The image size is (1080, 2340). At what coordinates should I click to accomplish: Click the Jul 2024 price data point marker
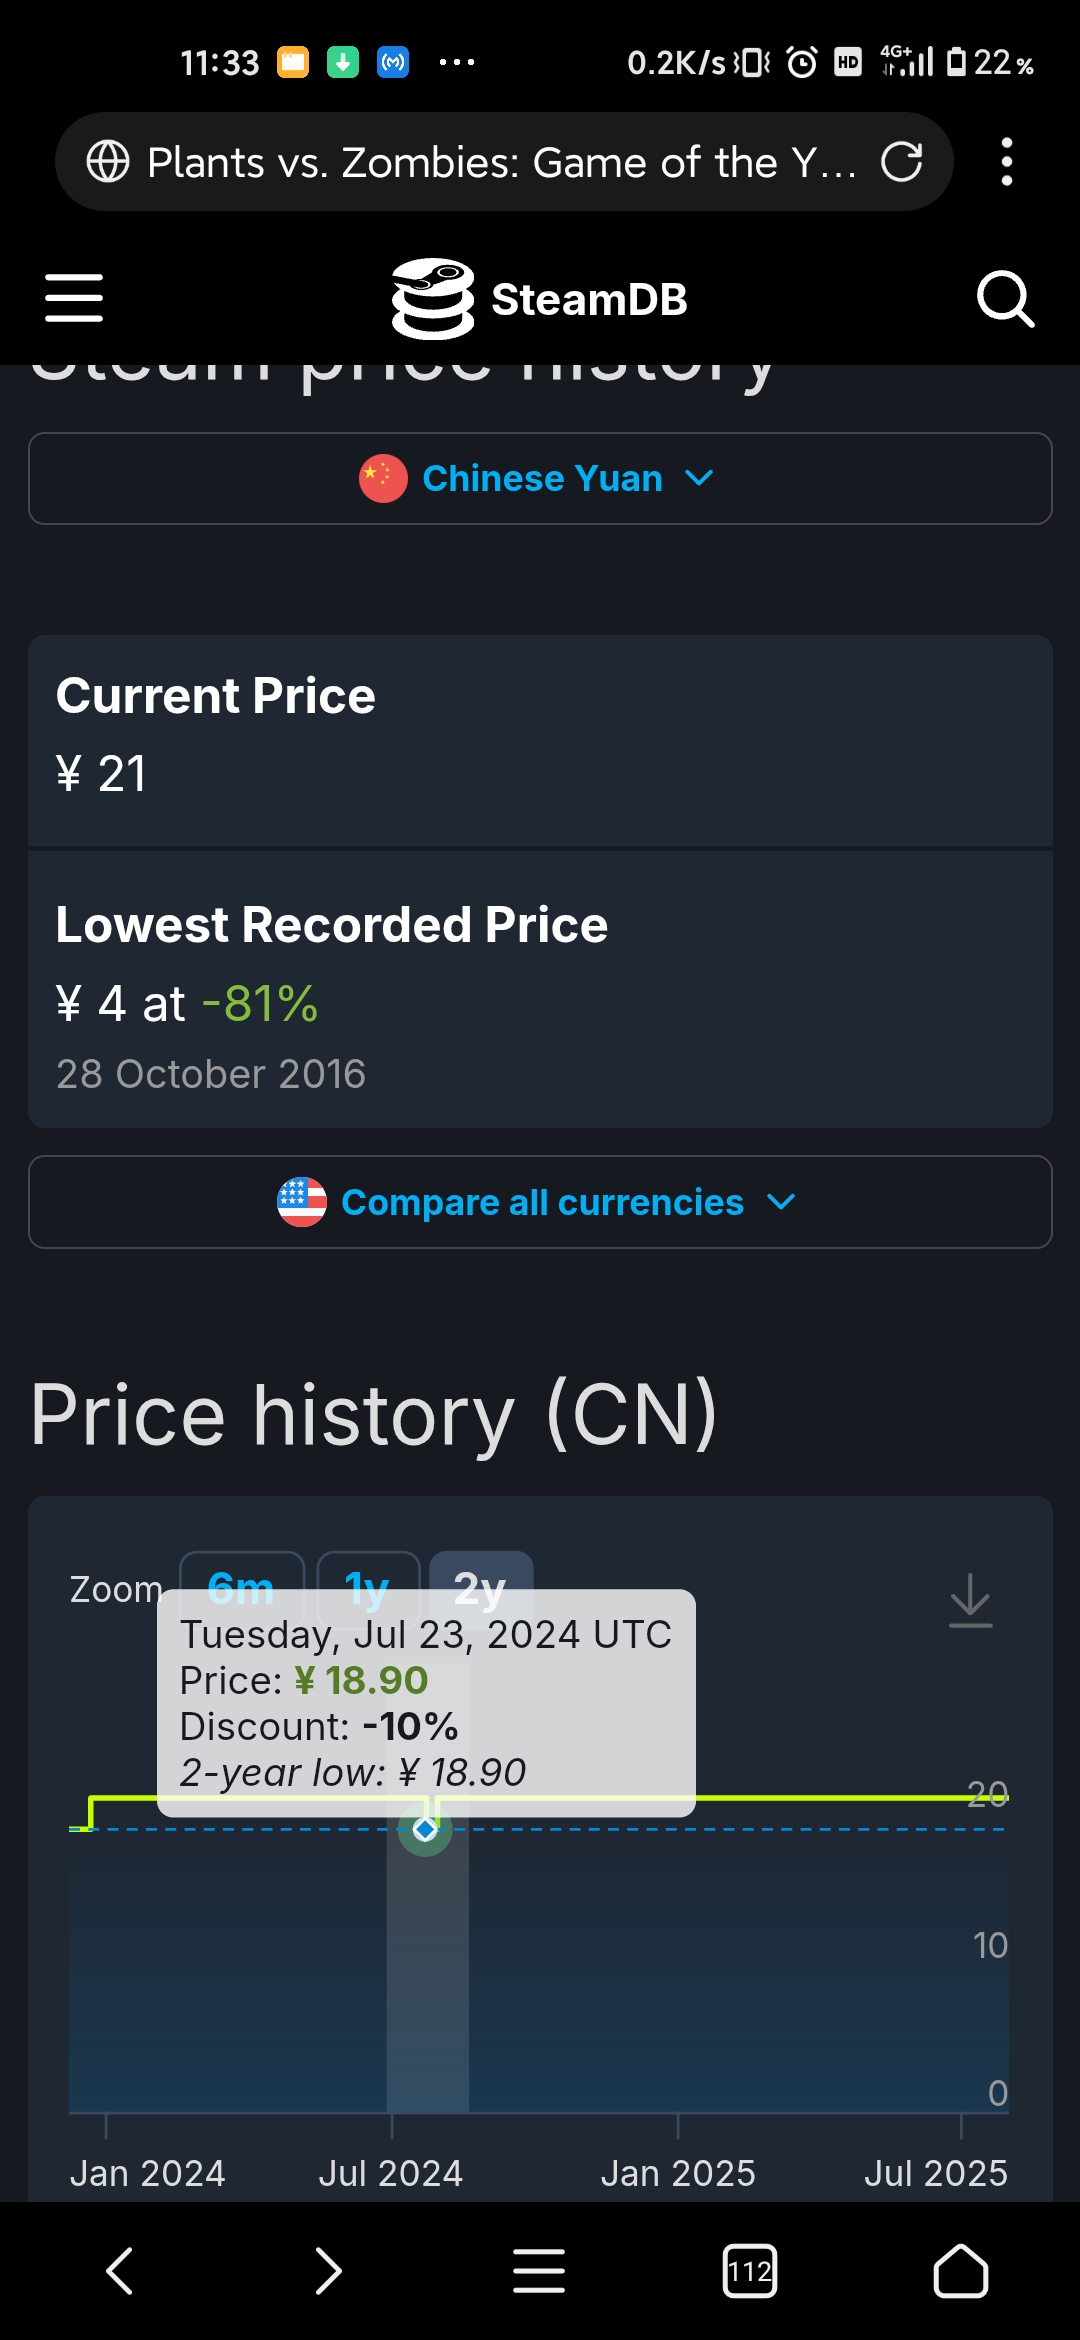tap(425, 1829)
